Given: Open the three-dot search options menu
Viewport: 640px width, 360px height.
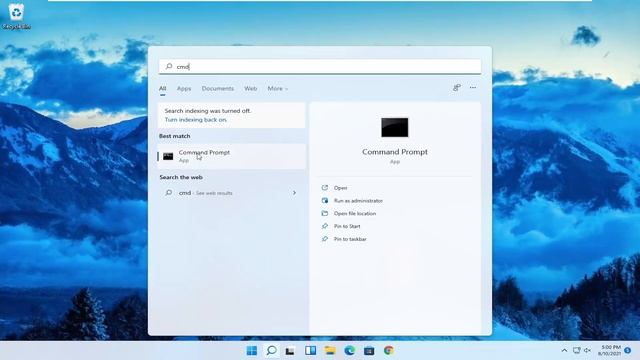Looking at the screenshot, I should pyautogui.click(x=473, y=87).
